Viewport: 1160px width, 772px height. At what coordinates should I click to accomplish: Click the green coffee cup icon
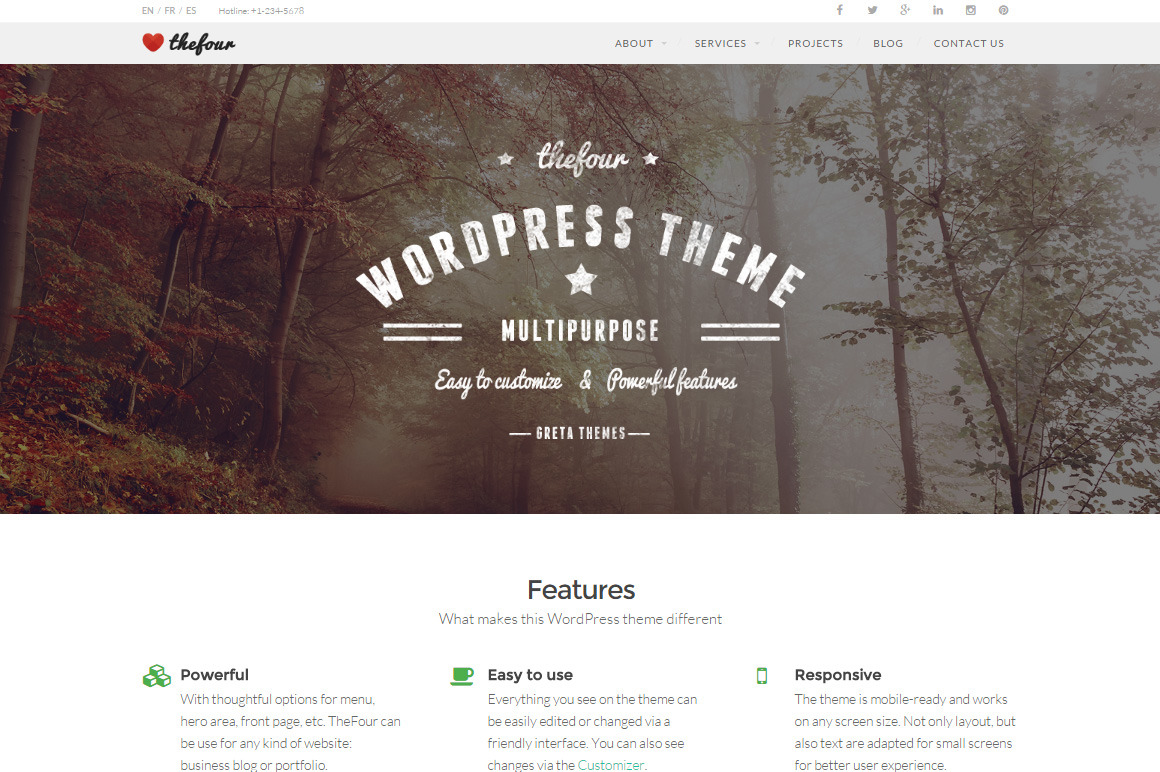pyautogui.click(x=462, y=676)
